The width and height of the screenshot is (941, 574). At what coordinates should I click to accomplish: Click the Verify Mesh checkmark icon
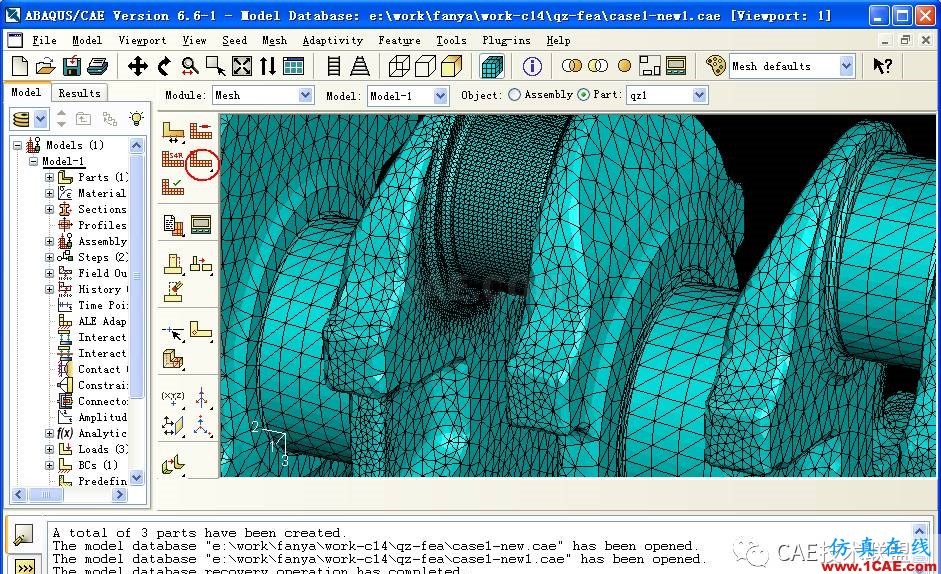(173, 186)
